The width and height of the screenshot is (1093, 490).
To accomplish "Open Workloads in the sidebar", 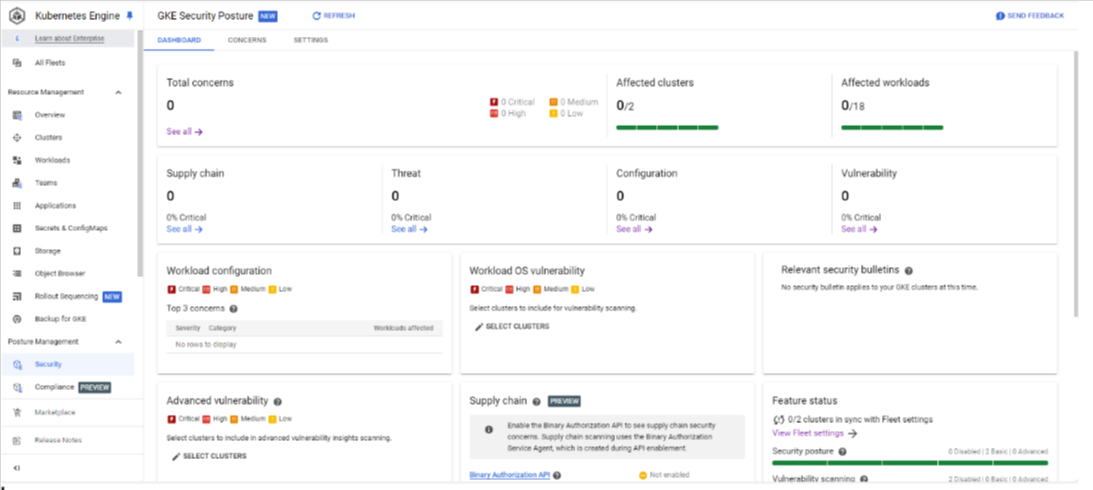I will click(52, 160).
